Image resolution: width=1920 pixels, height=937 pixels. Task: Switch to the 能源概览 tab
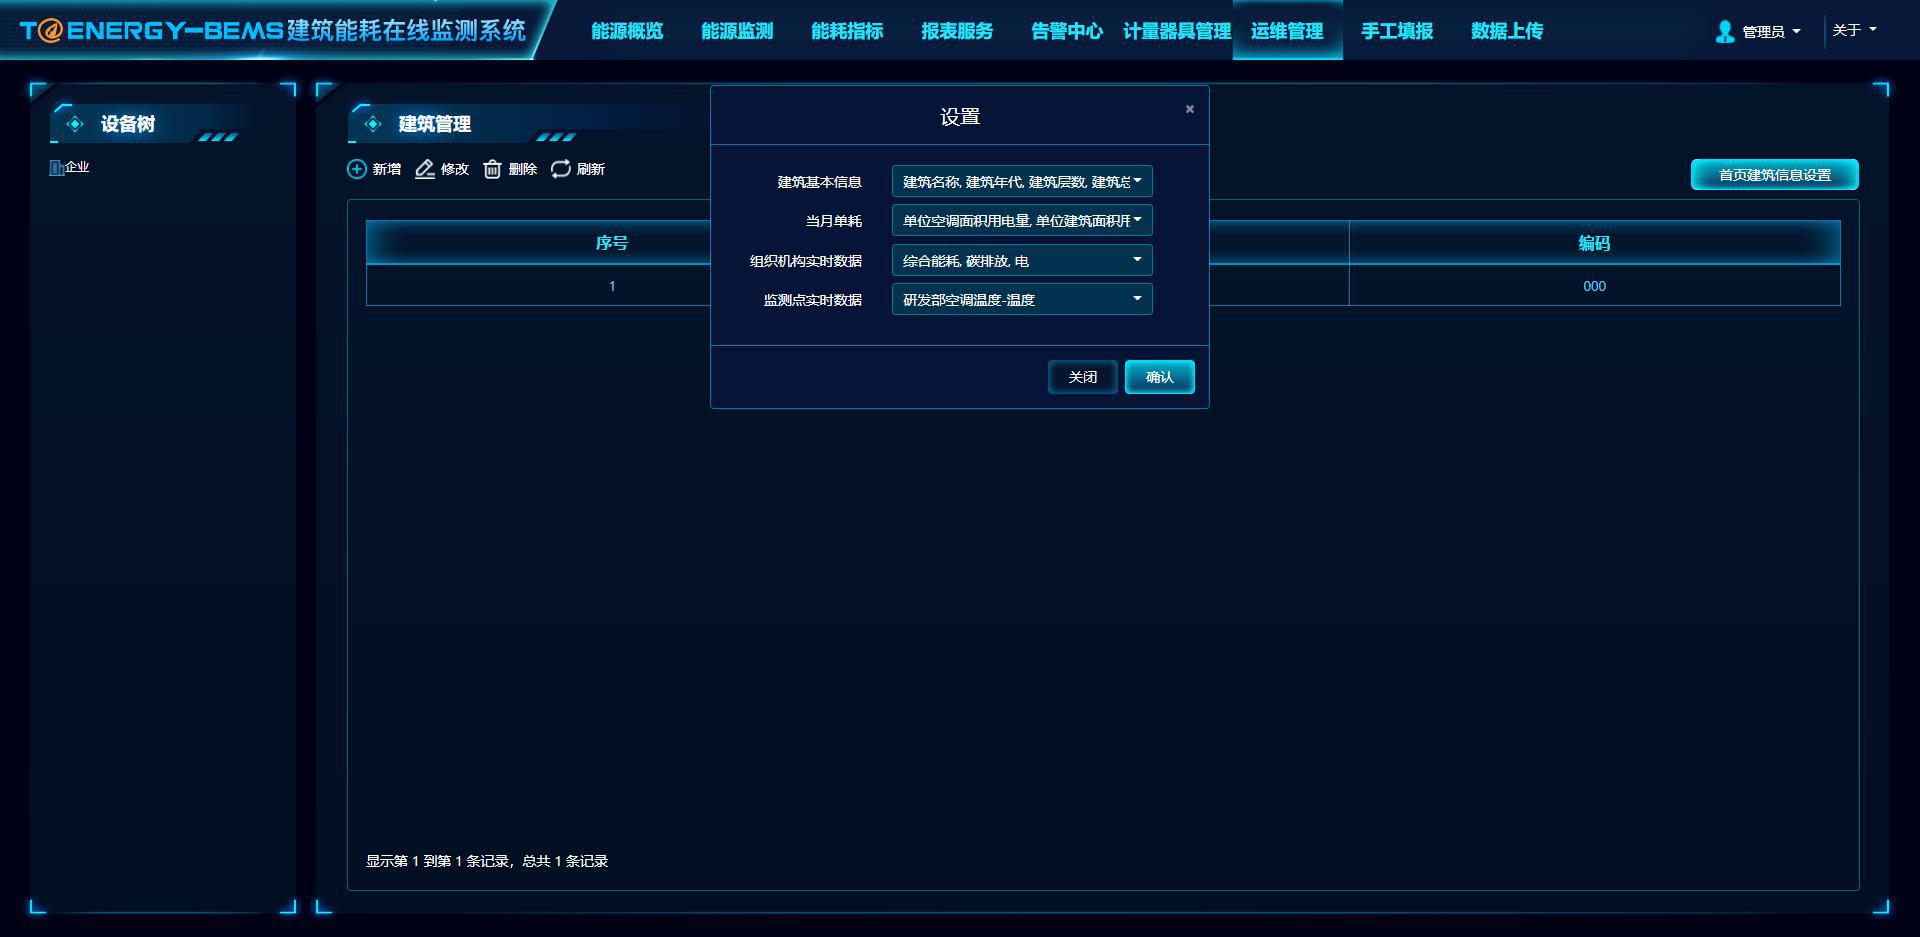[x=627, y=31]
